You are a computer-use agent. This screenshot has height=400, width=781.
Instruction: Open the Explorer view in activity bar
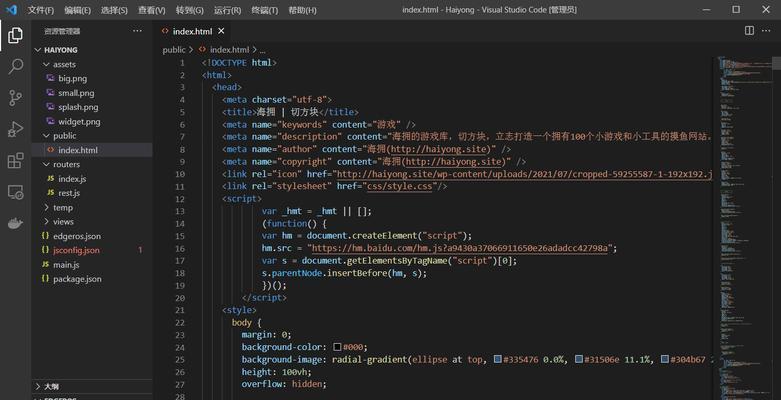(x=15, y=35)
